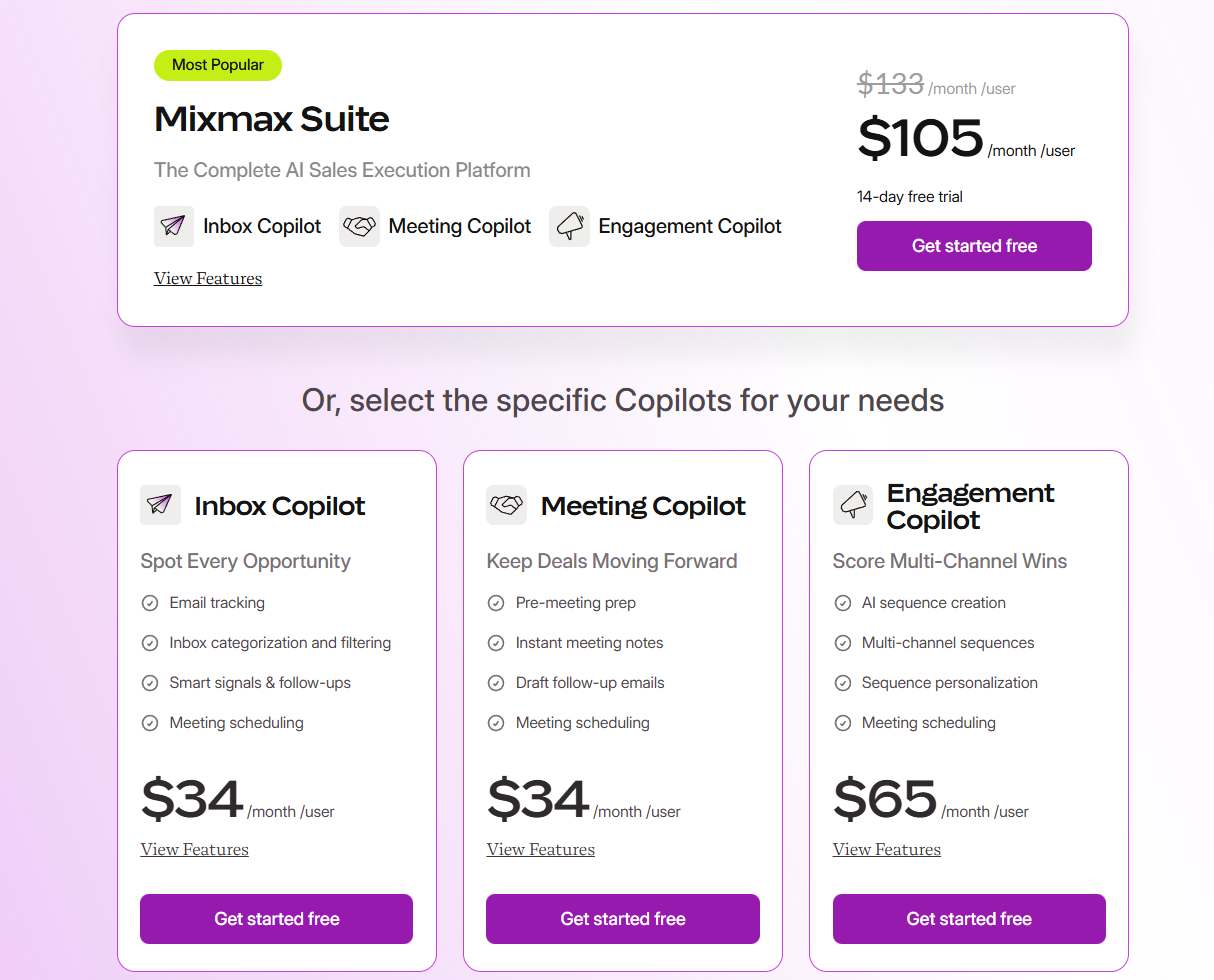Viewport: 1214px width, 980px height.
Task: Click Get started free under Engagement Copilot
Action: [968, 918]
